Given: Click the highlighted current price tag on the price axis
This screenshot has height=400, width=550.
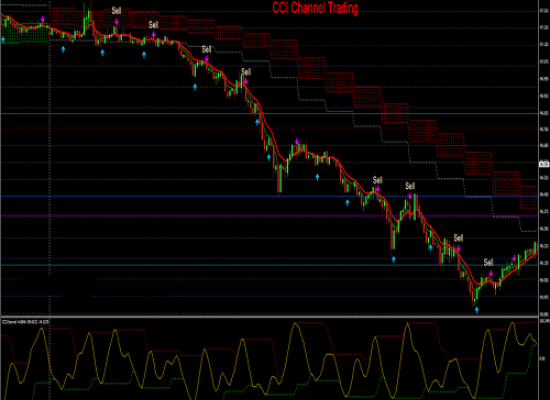Looking at the screenshot, I should coord(544,164).
